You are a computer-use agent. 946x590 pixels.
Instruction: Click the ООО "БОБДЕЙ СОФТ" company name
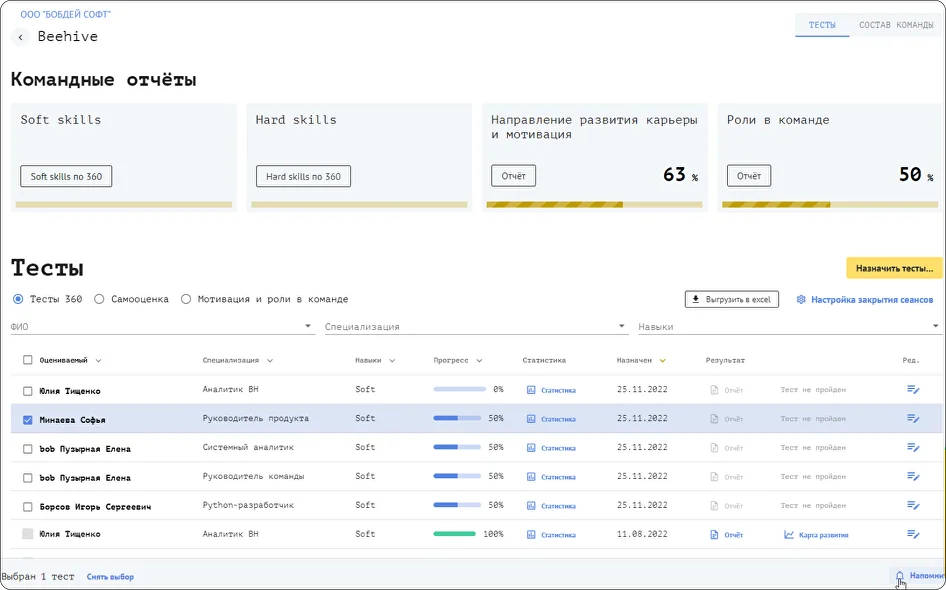pos(66,15)
